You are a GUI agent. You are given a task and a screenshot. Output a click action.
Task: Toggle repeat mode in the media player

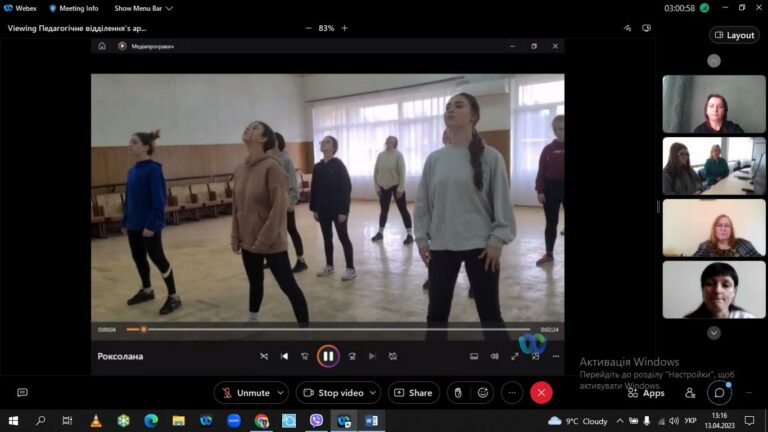[393, 356]
